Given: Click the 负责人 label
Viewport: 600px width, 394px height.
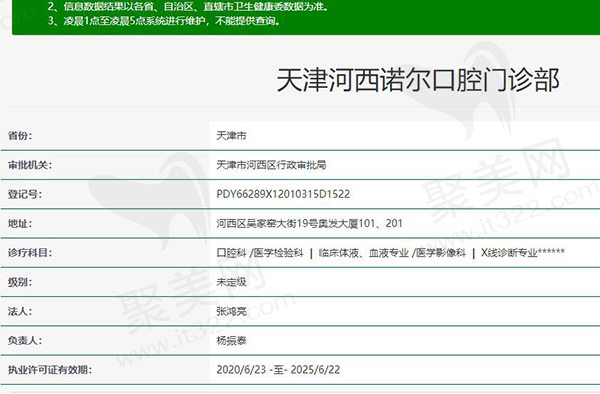Looking at the screenshot, I should [x=25, y=340].
